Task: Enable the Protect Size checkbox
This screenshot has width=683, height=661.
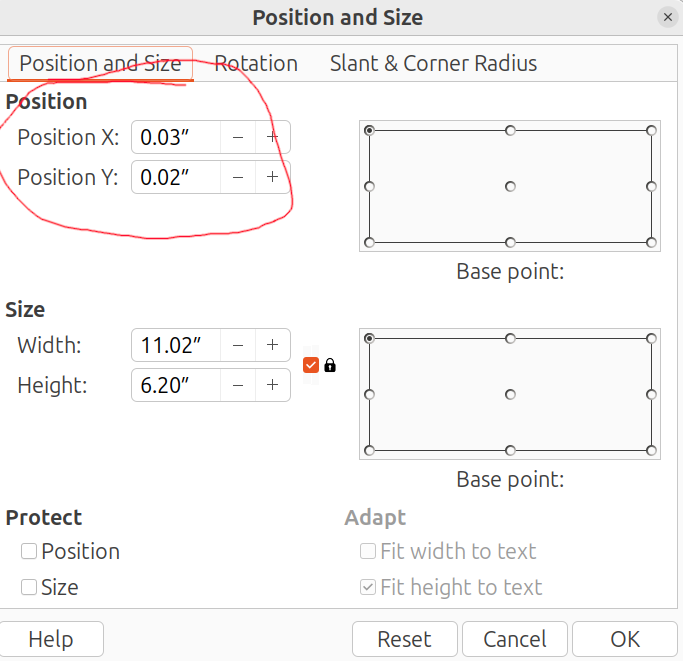Action: pos(30,587)
